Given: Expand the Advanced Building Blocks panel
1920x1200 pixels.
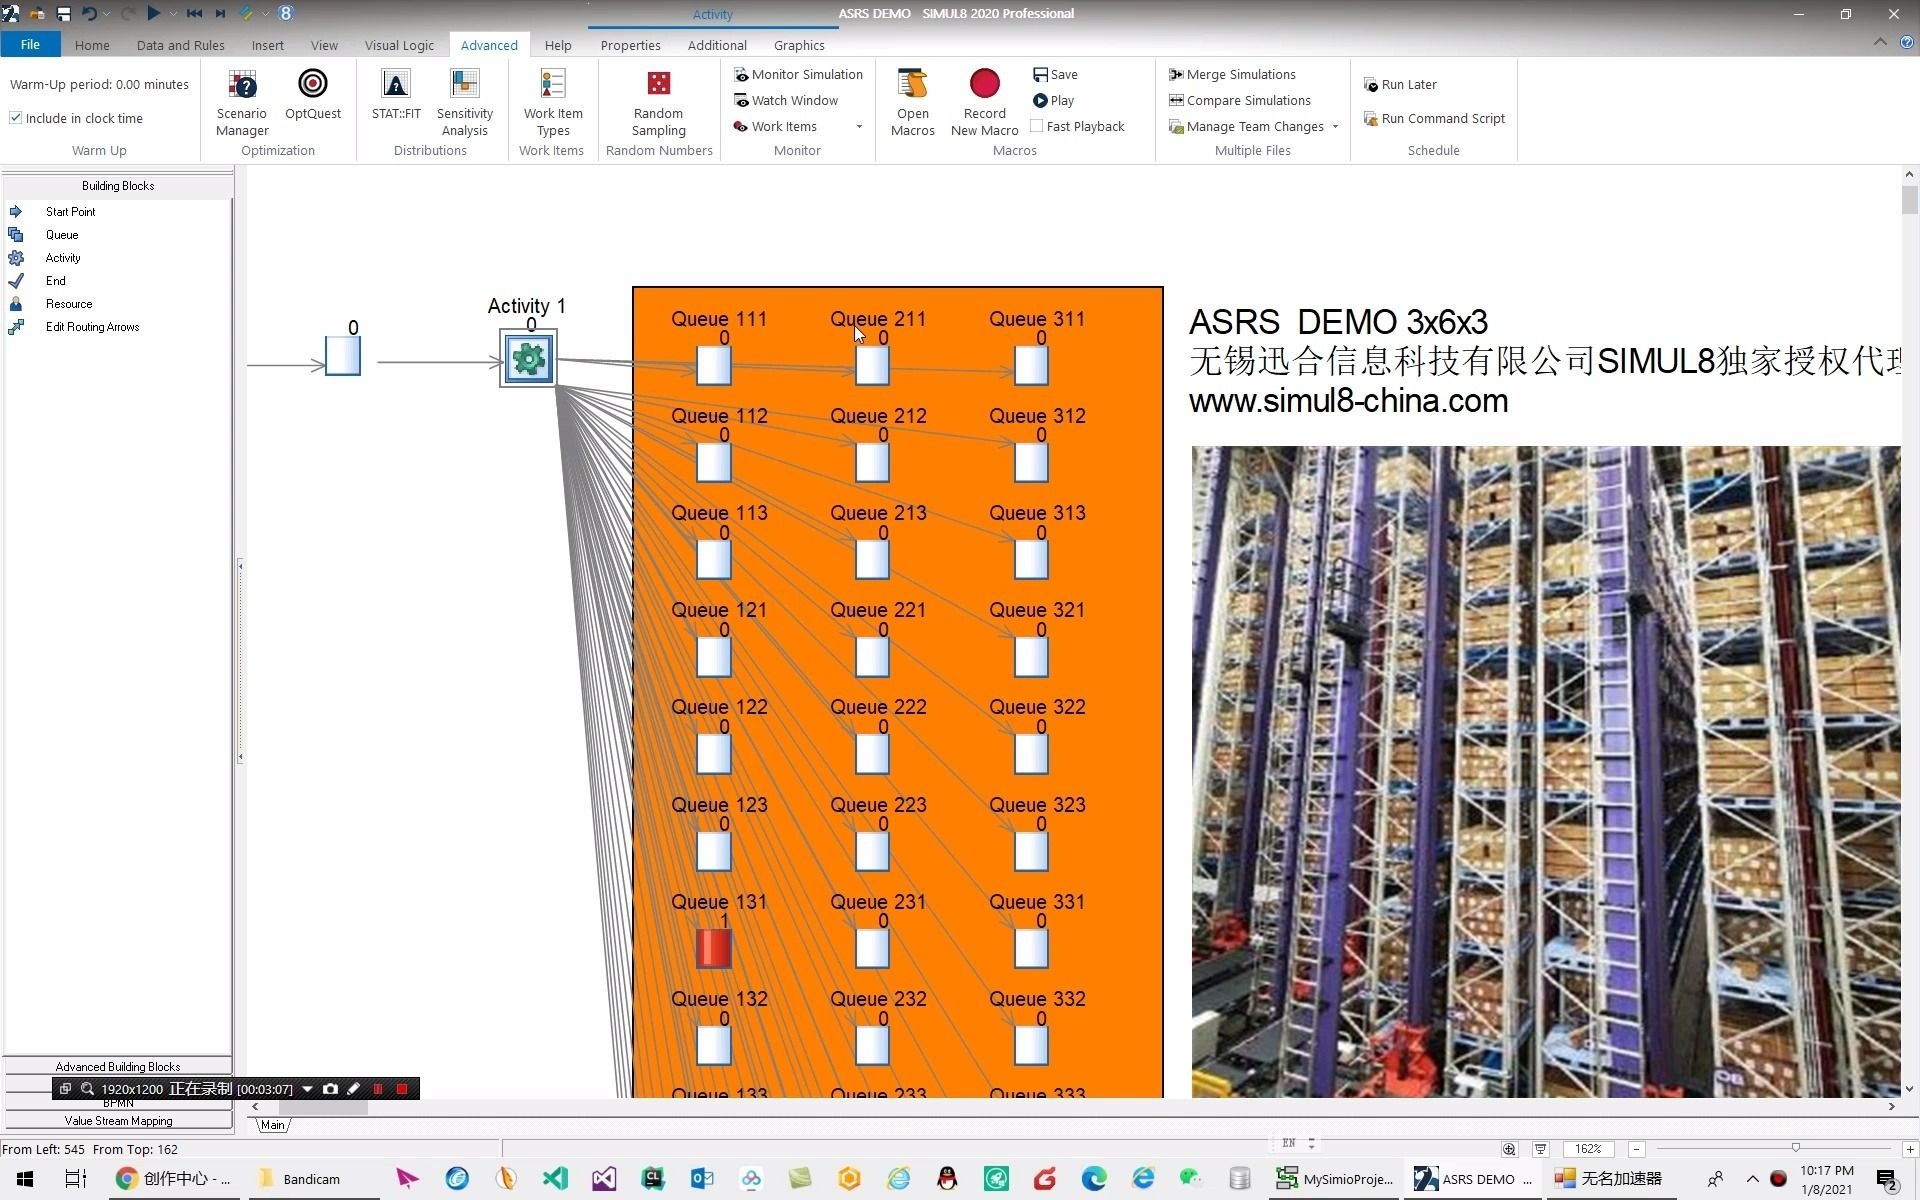Looking at the screenshot, I should tap(118, 1066).
